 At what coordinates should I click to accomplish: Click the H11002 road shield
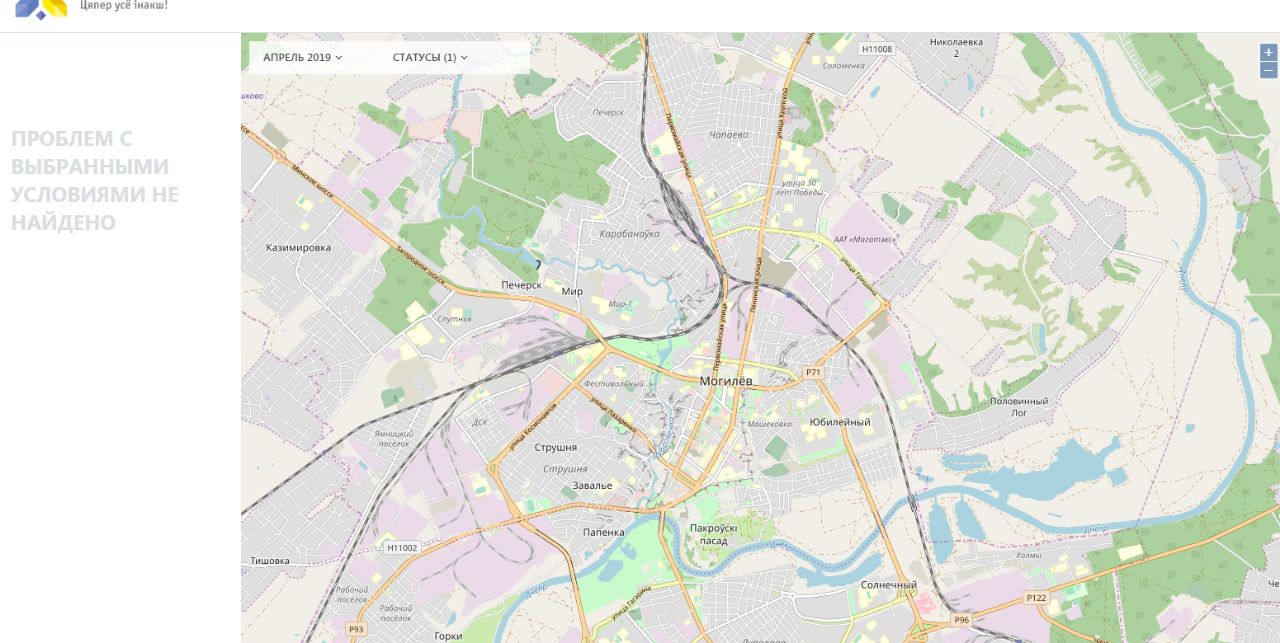(402, 547)
